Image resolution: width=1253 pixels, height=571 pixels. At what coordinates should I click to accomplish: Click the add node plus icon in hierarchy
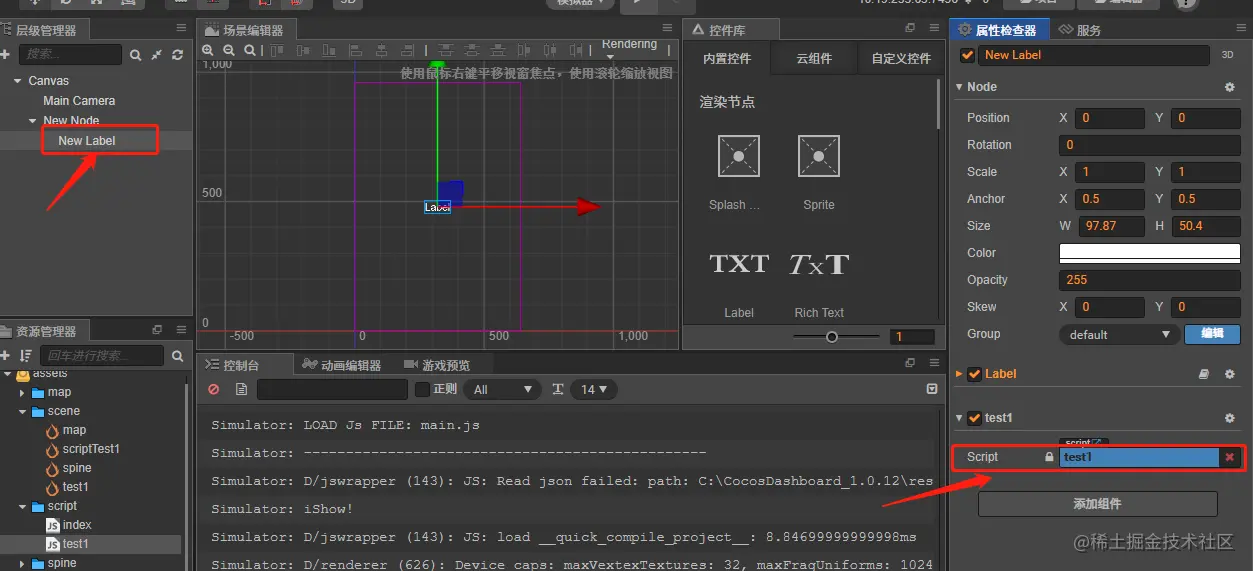pos(5,54)
